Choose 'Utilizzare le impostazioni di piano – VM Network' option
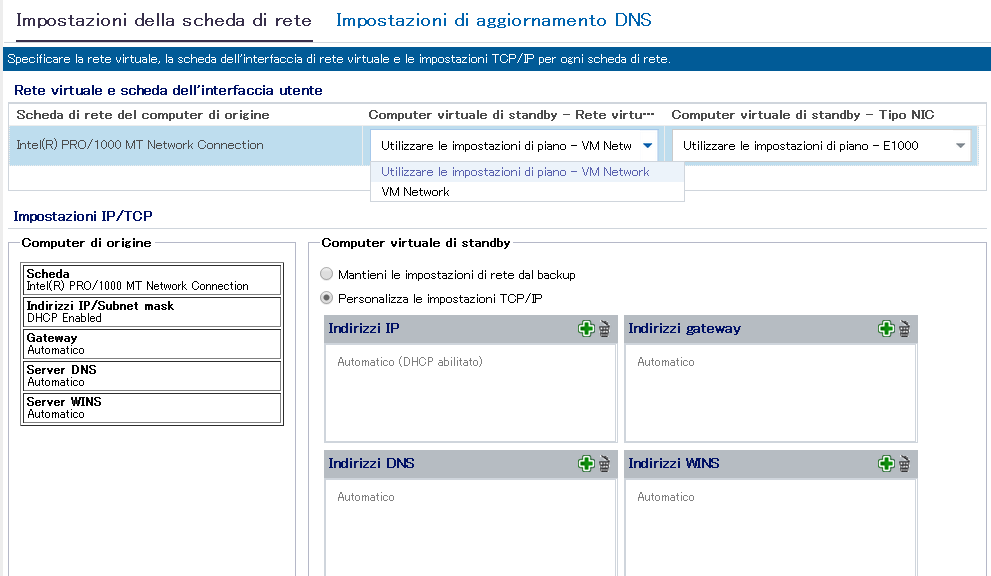Screen dimensions: 991x576 tap(527, 172)
